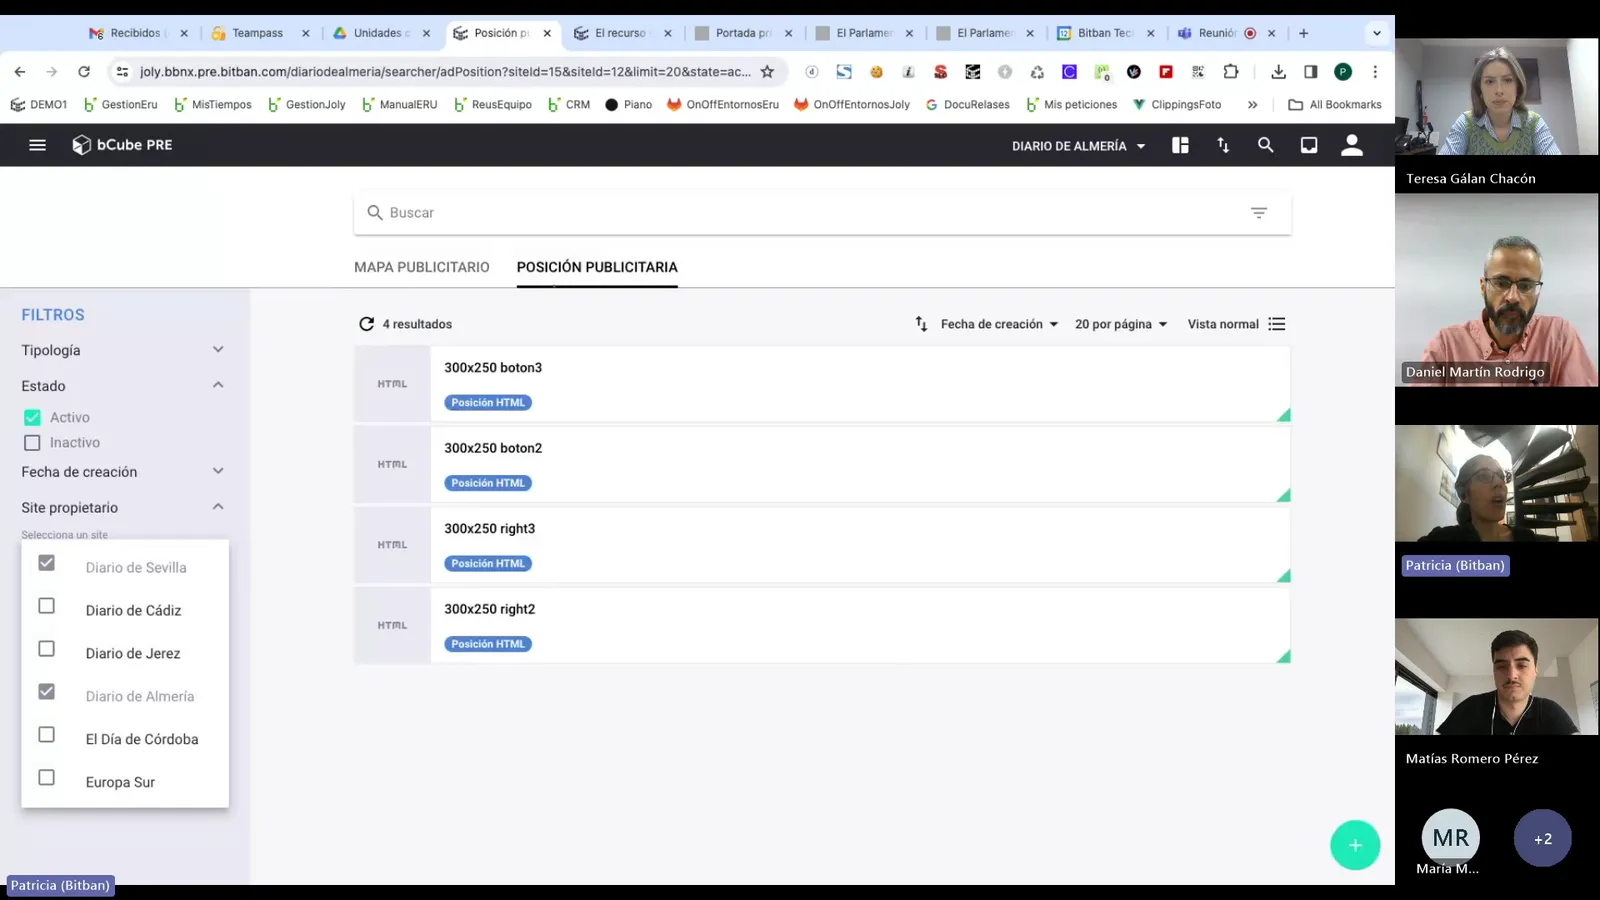This screenshot has width=1600, height=900.
Task: Switch to the Mapa Publicitario tab
Action: (x=421, y=267)
